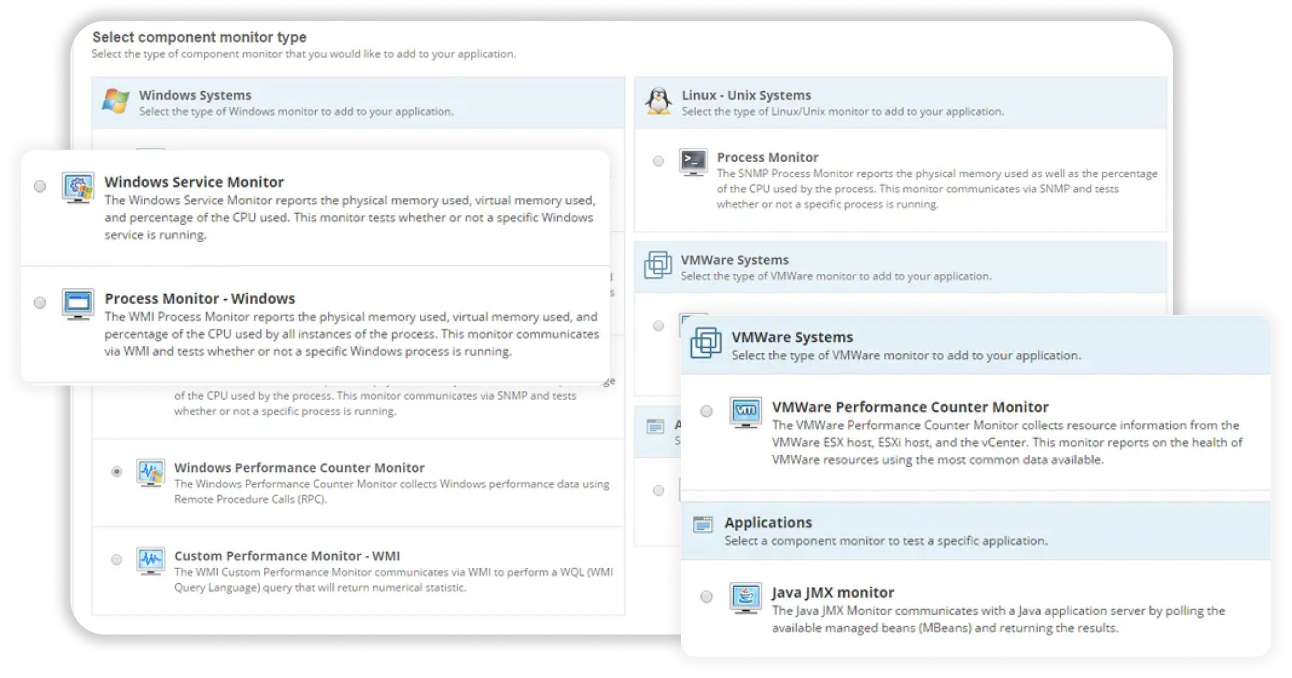The width and height of the screenshot is (1292, 678).
Task: Click the VMWare Systems icon in the enlarged callout
Action: point(706,342)
